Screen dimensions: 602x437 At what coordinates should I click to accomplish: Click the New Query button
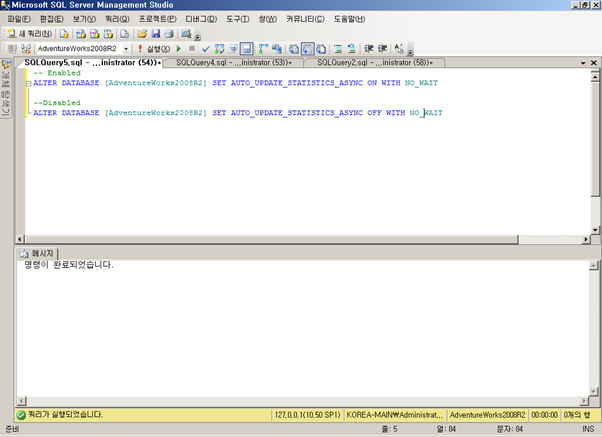[x=30, y=34]
